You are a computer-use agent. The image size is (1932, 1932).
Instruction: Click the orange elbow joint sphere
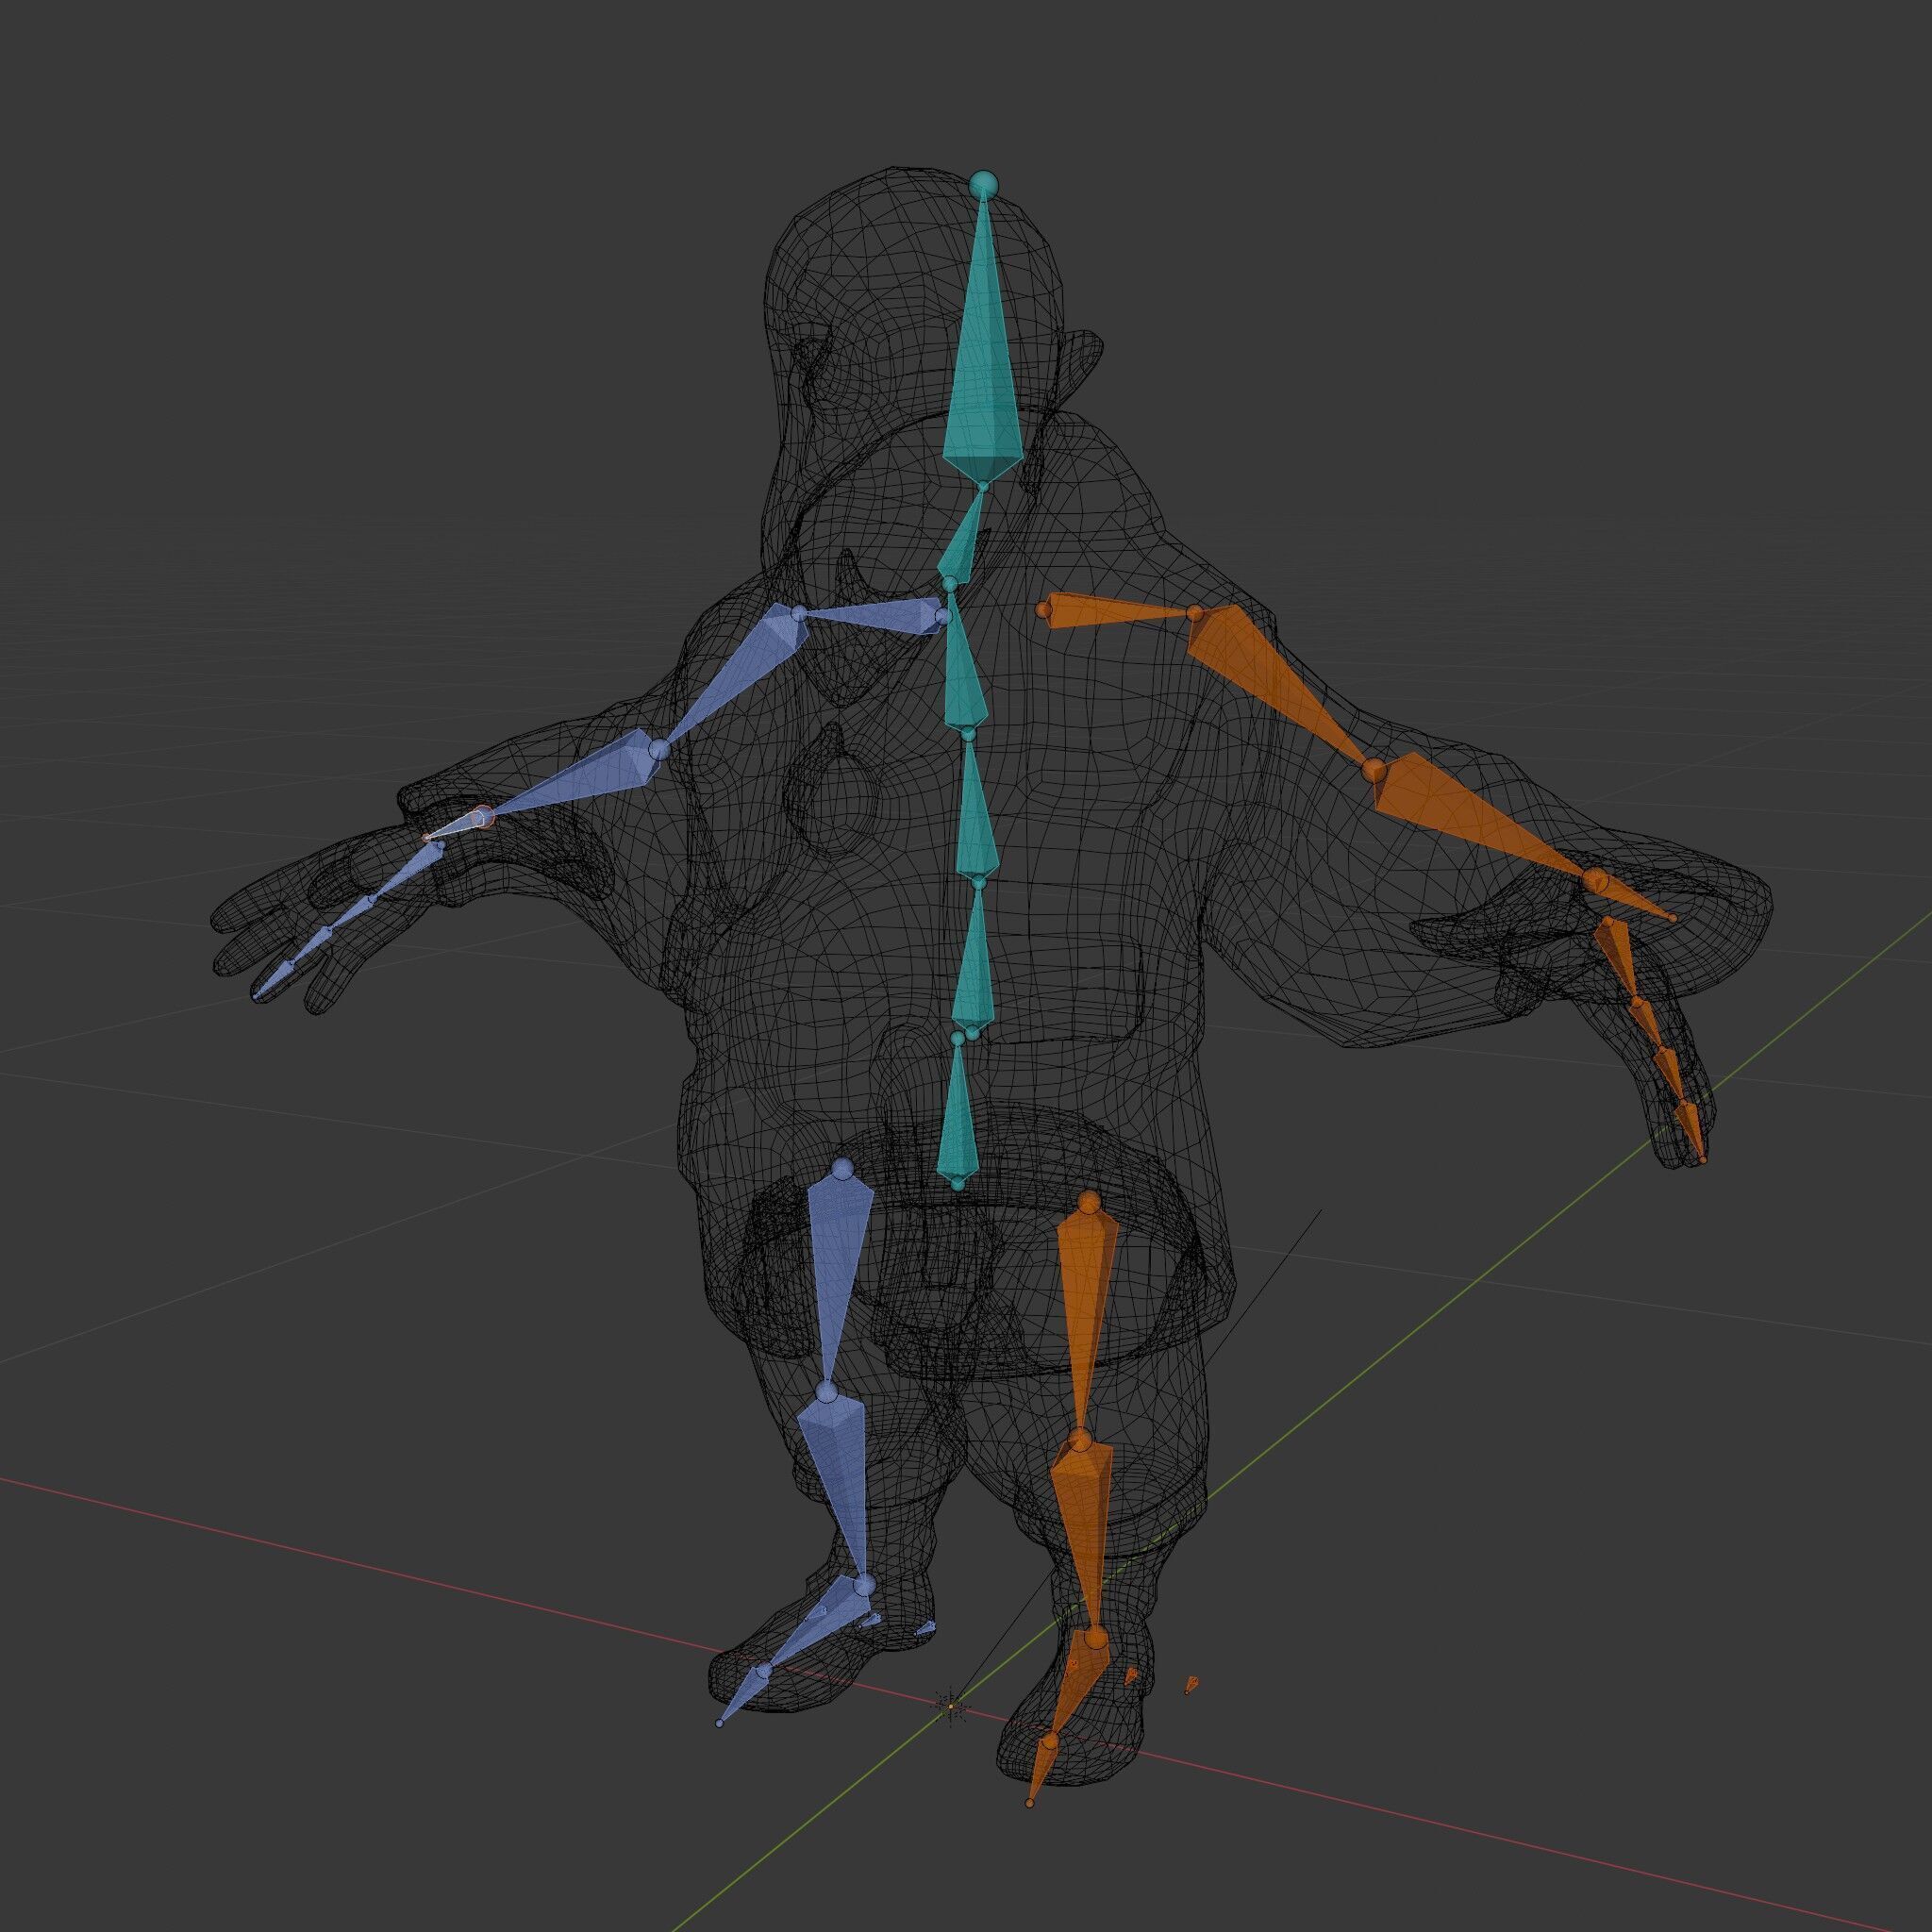pyautogui.click(x=1375, y=770)
